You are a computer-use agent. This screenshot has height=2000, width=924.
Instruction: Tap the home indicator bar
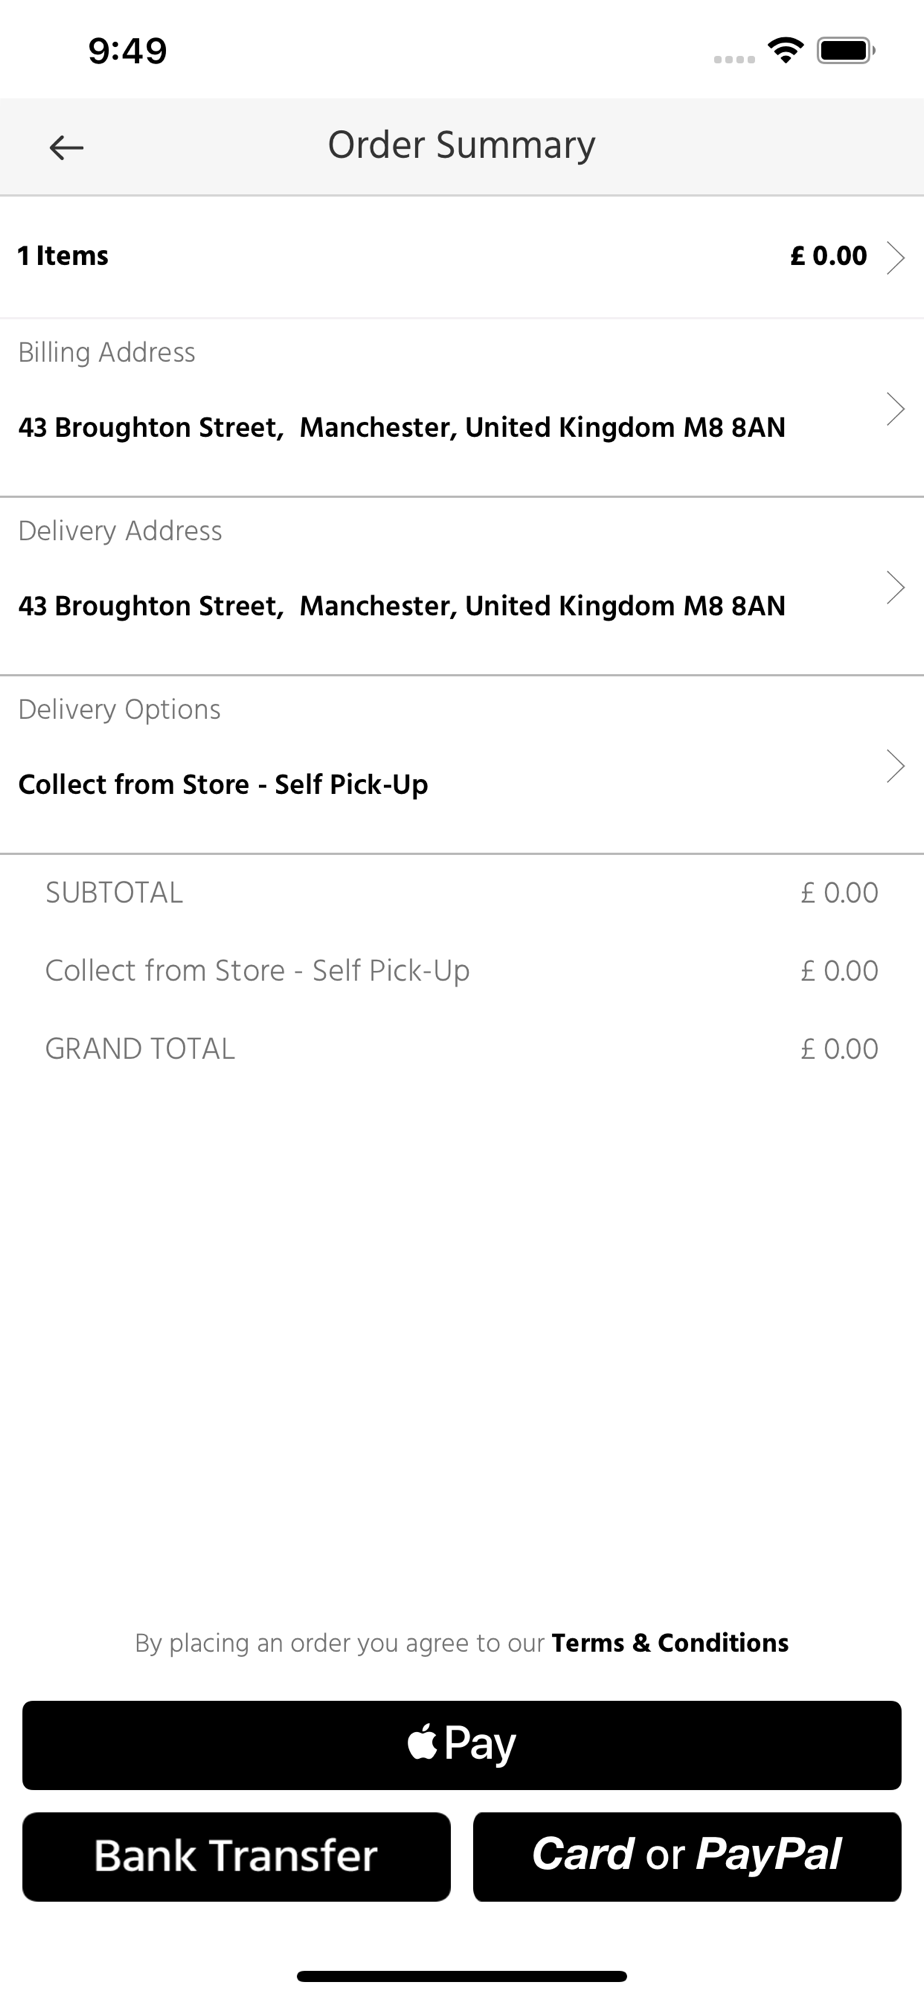[462, 1976]
